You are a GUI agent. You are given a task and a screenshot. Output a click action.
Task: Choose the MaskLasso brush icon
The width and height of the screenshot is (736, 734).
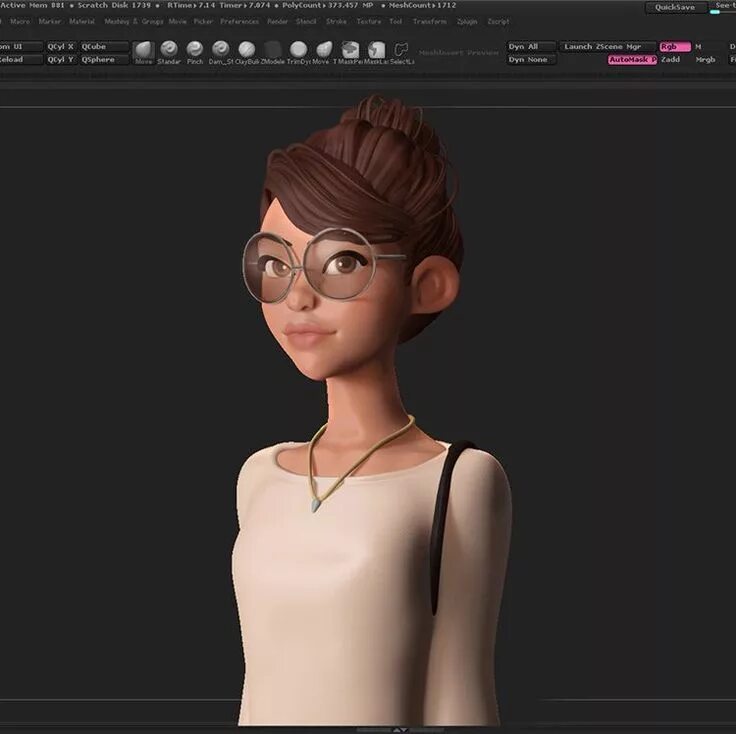[x=376, y=50]
